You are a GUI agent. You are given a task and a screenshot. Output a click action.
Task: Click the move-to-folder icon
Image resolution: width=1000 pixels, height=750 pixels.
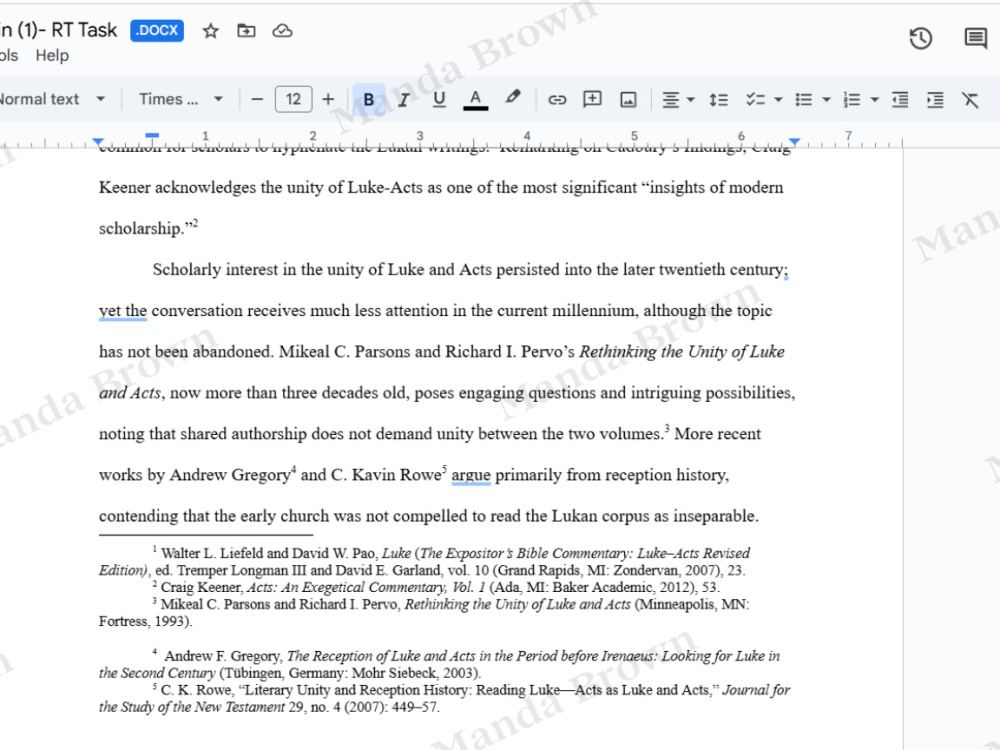(x=246, y=31)
